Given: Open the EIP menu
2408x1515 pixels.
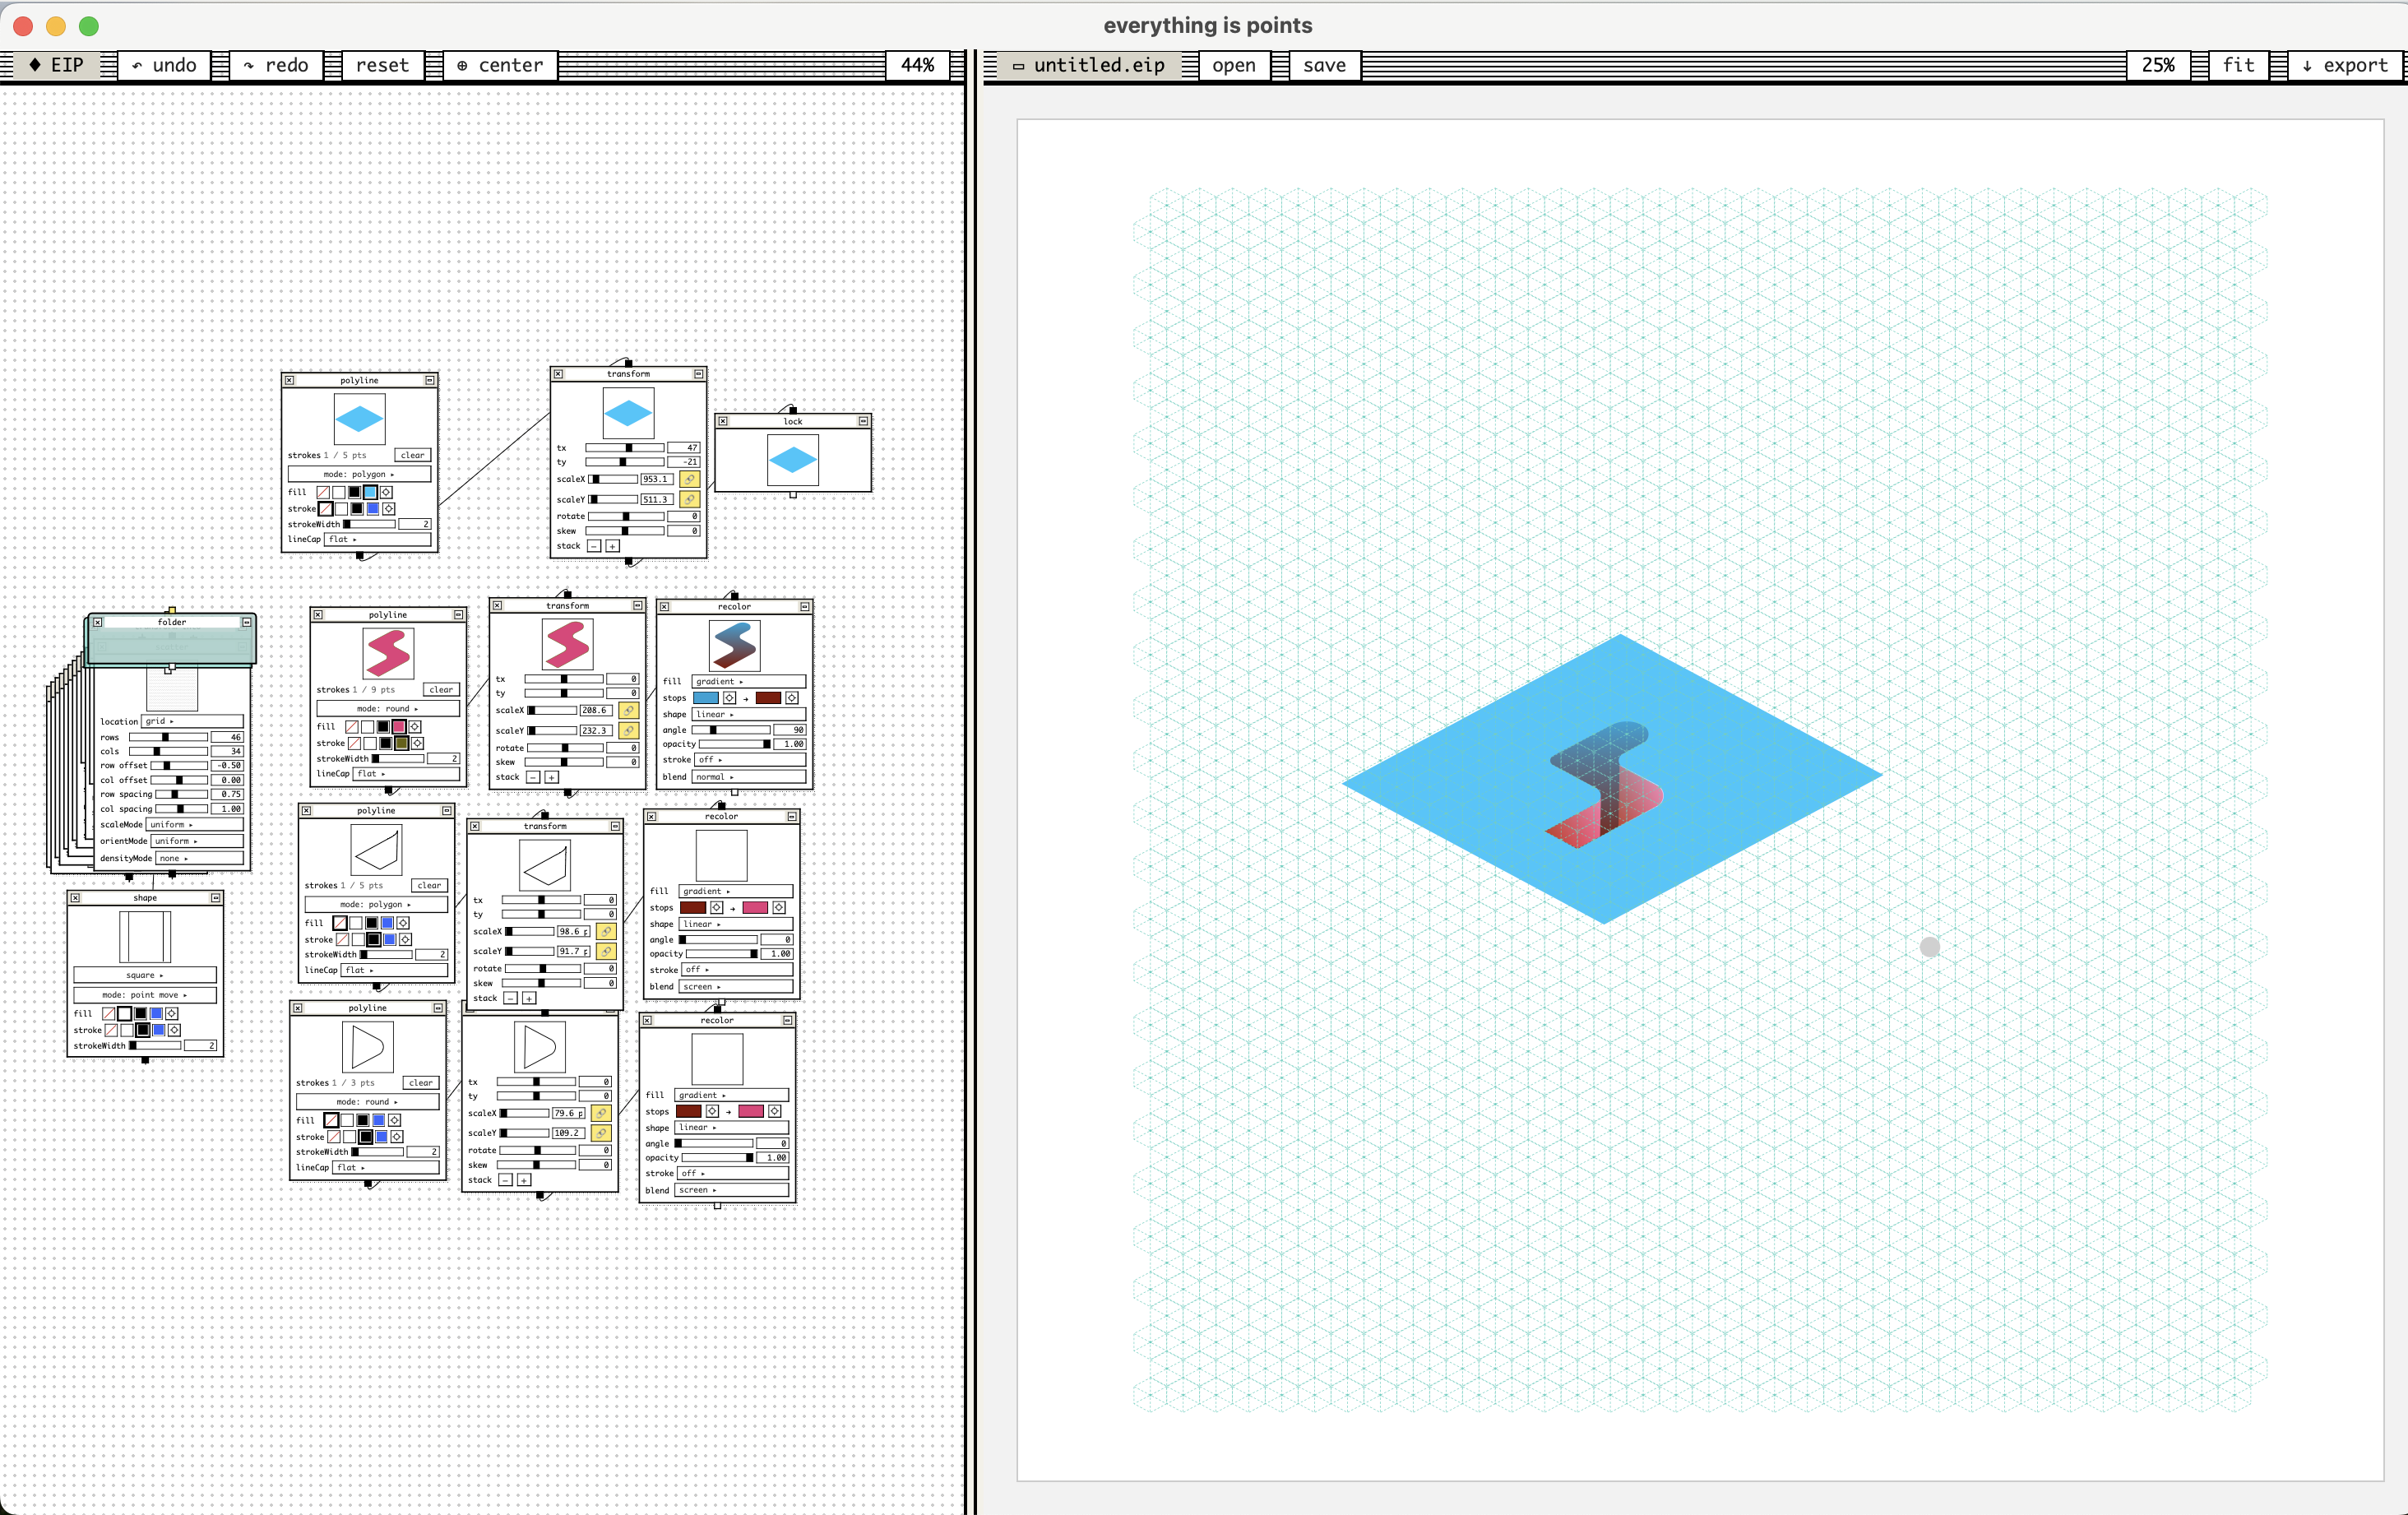Looking at the screenshot, I should pyautogui.click(x=58, y=65).
